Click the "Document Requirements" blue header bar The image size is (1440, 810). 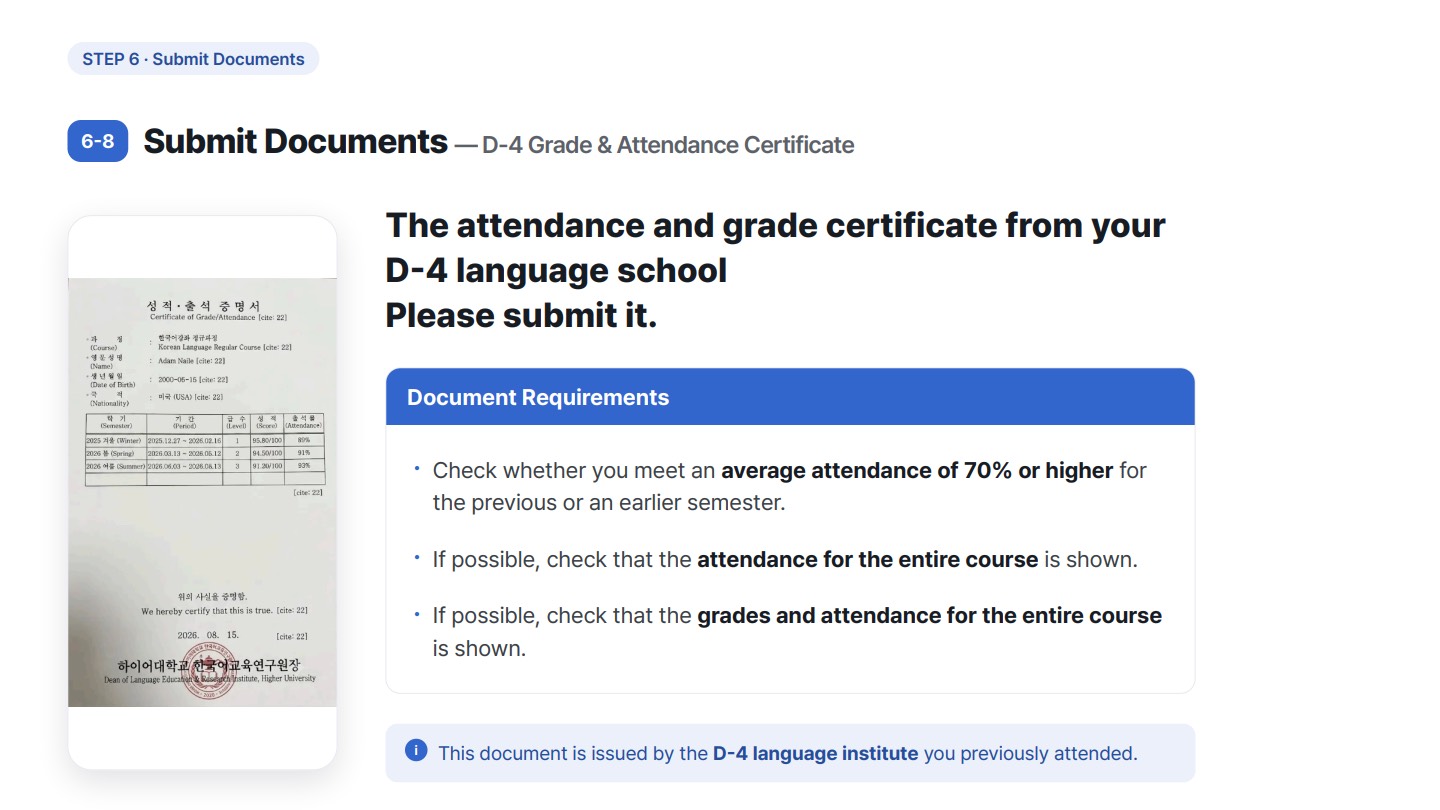point(790,397)
